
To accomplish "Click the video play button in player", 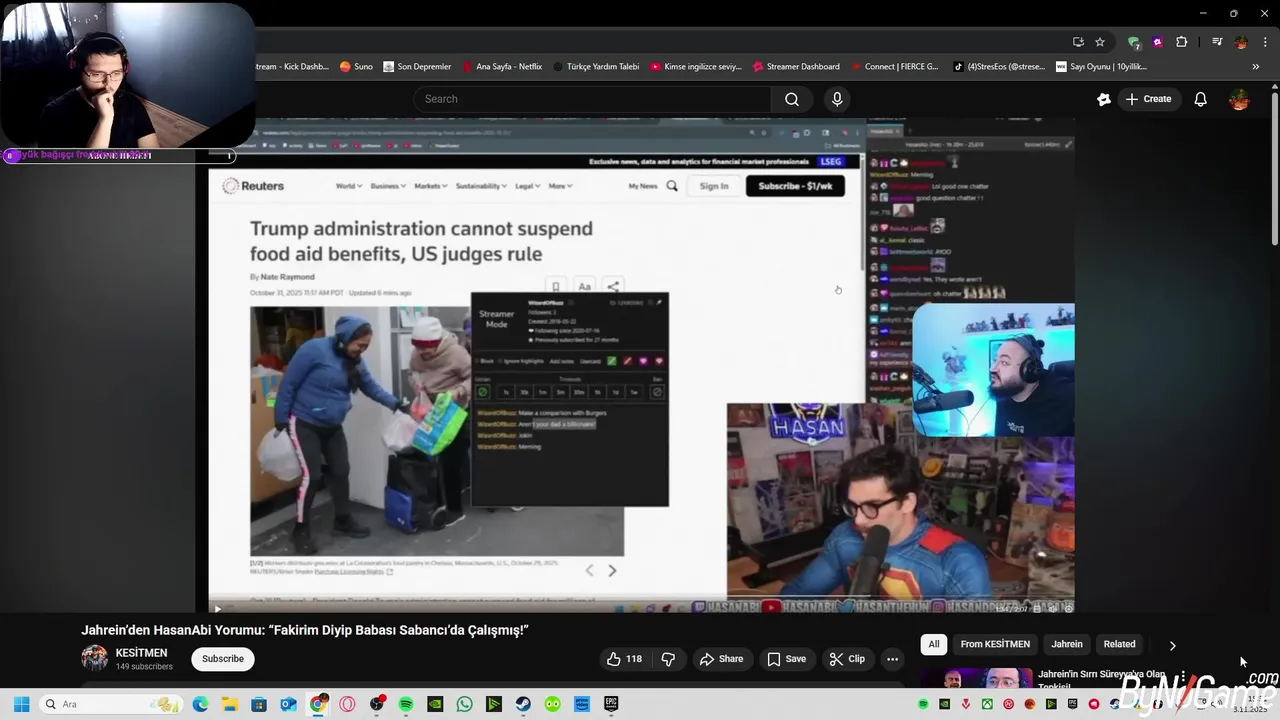I will (217, 608).
